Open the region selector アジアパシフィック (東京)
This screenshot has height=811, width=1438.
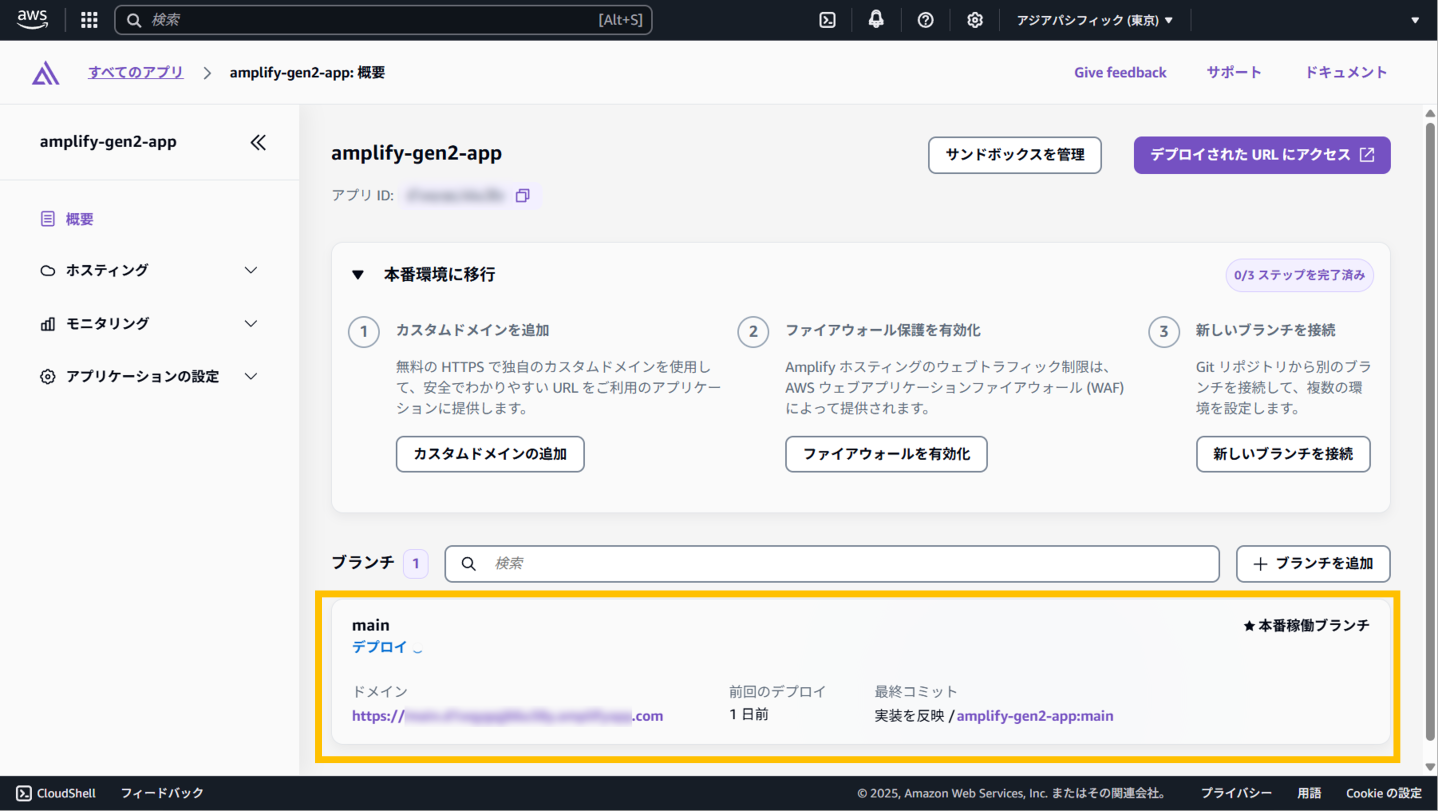(1095, 20)
